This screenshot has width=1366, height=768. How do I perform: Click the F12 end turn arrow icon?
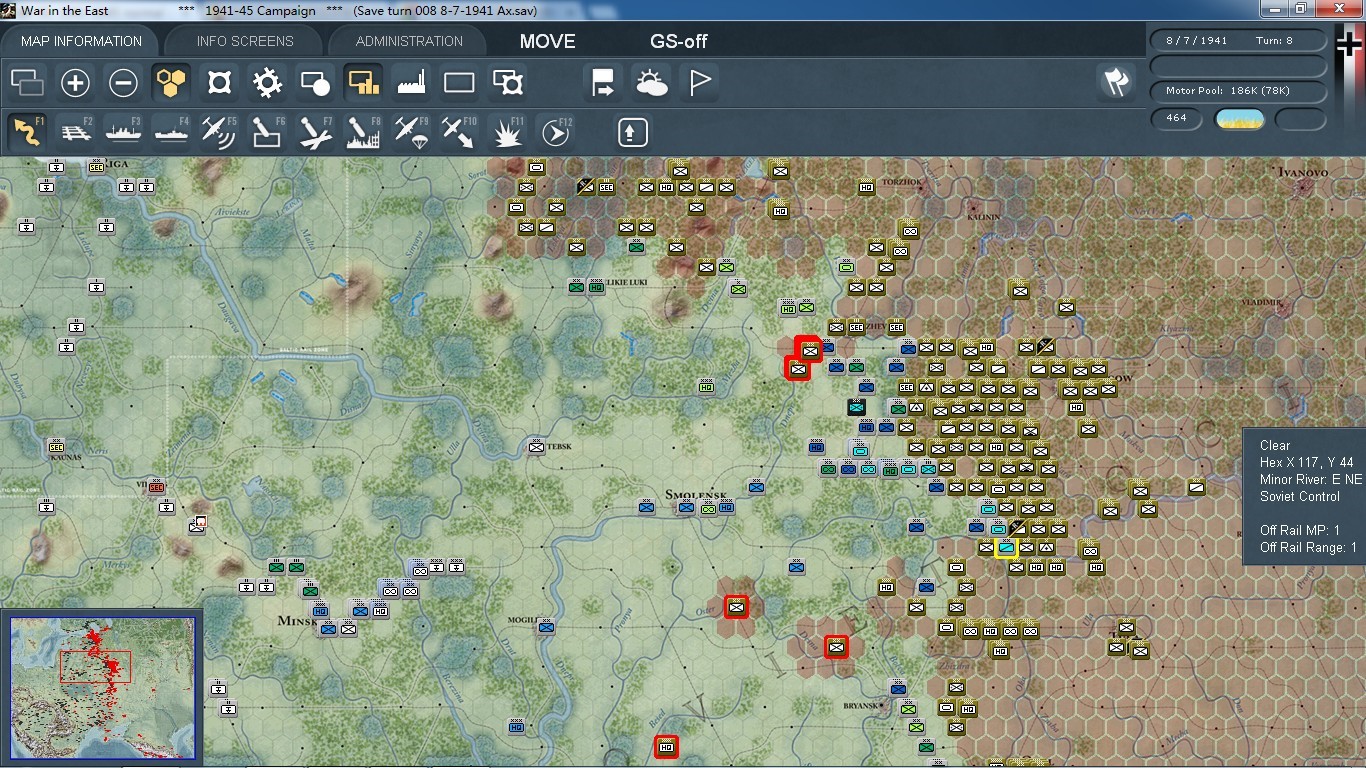(x=555, y=131)
